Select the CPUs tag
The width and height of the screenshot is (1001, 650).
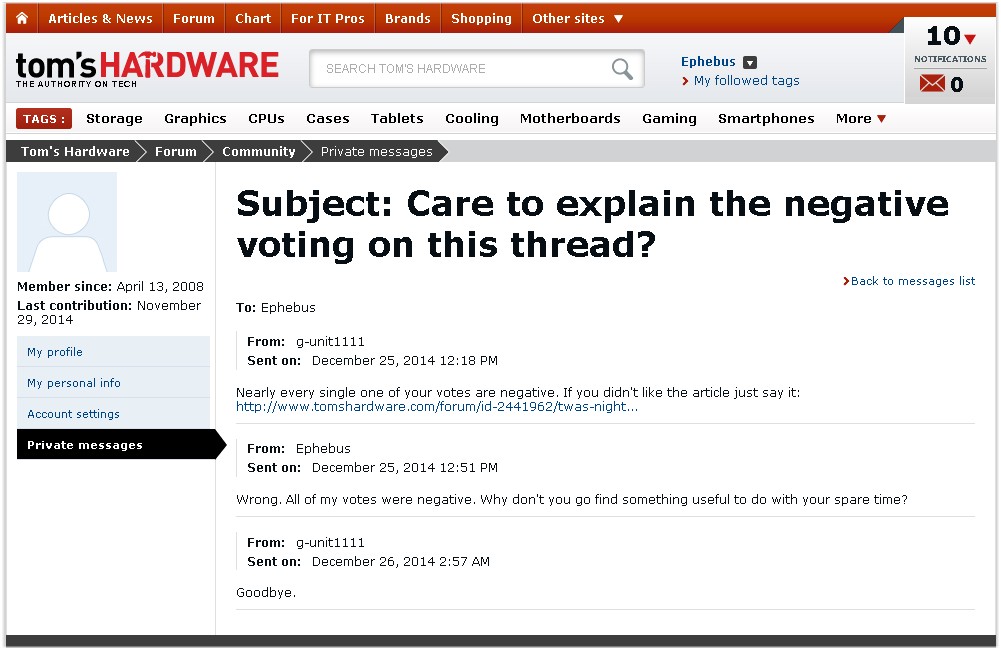[266, 118]
